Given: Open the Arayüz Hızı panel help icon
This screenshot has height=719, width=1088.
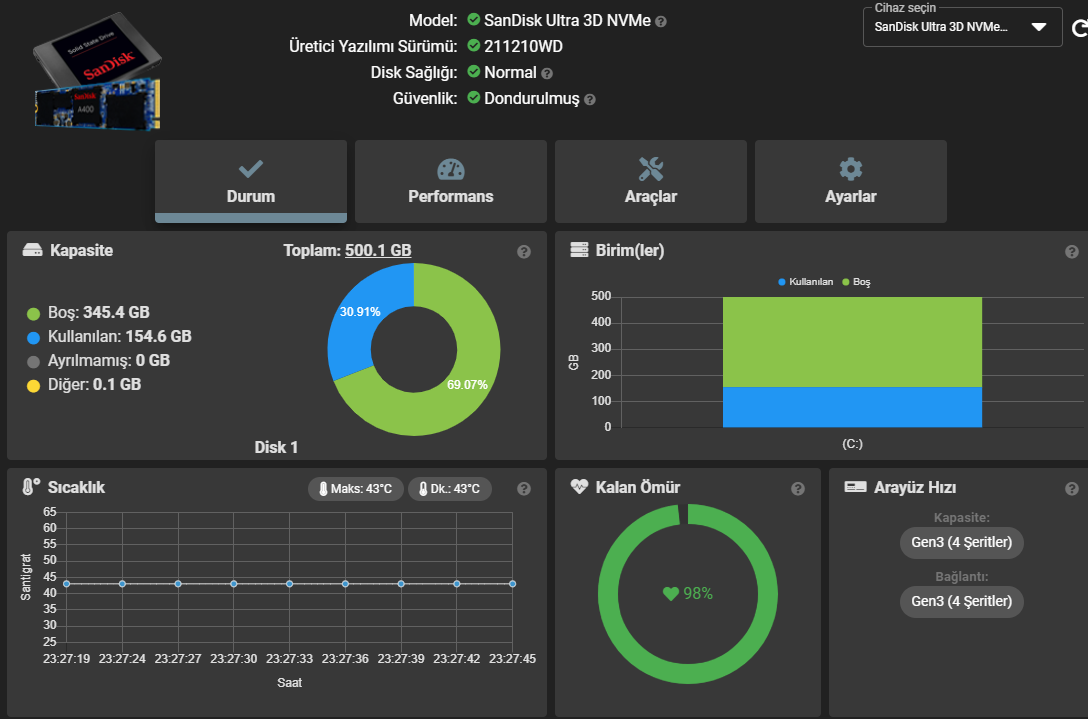Looking at the screenshot, I should pyautogui.click(x=1072, y=489).
